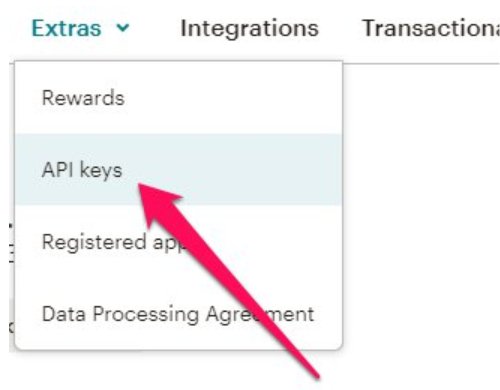The width and height of the screenshot is (500, 390).
Task: Switch to the Integrations tab
Action: [249, 28]
